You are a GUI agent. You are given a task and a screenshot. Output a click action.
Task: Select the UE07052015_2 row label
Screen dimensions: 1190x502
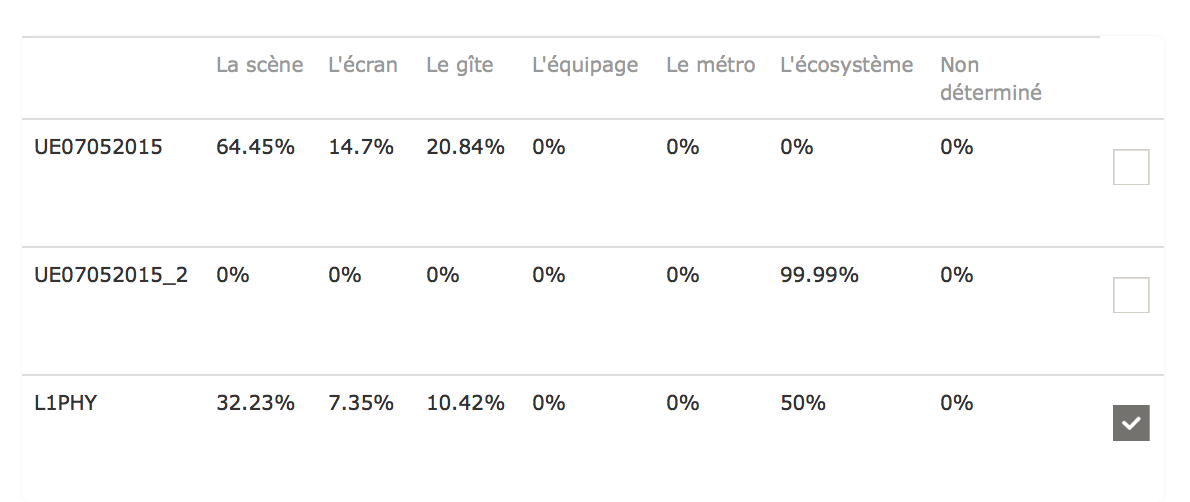point(111,275)
